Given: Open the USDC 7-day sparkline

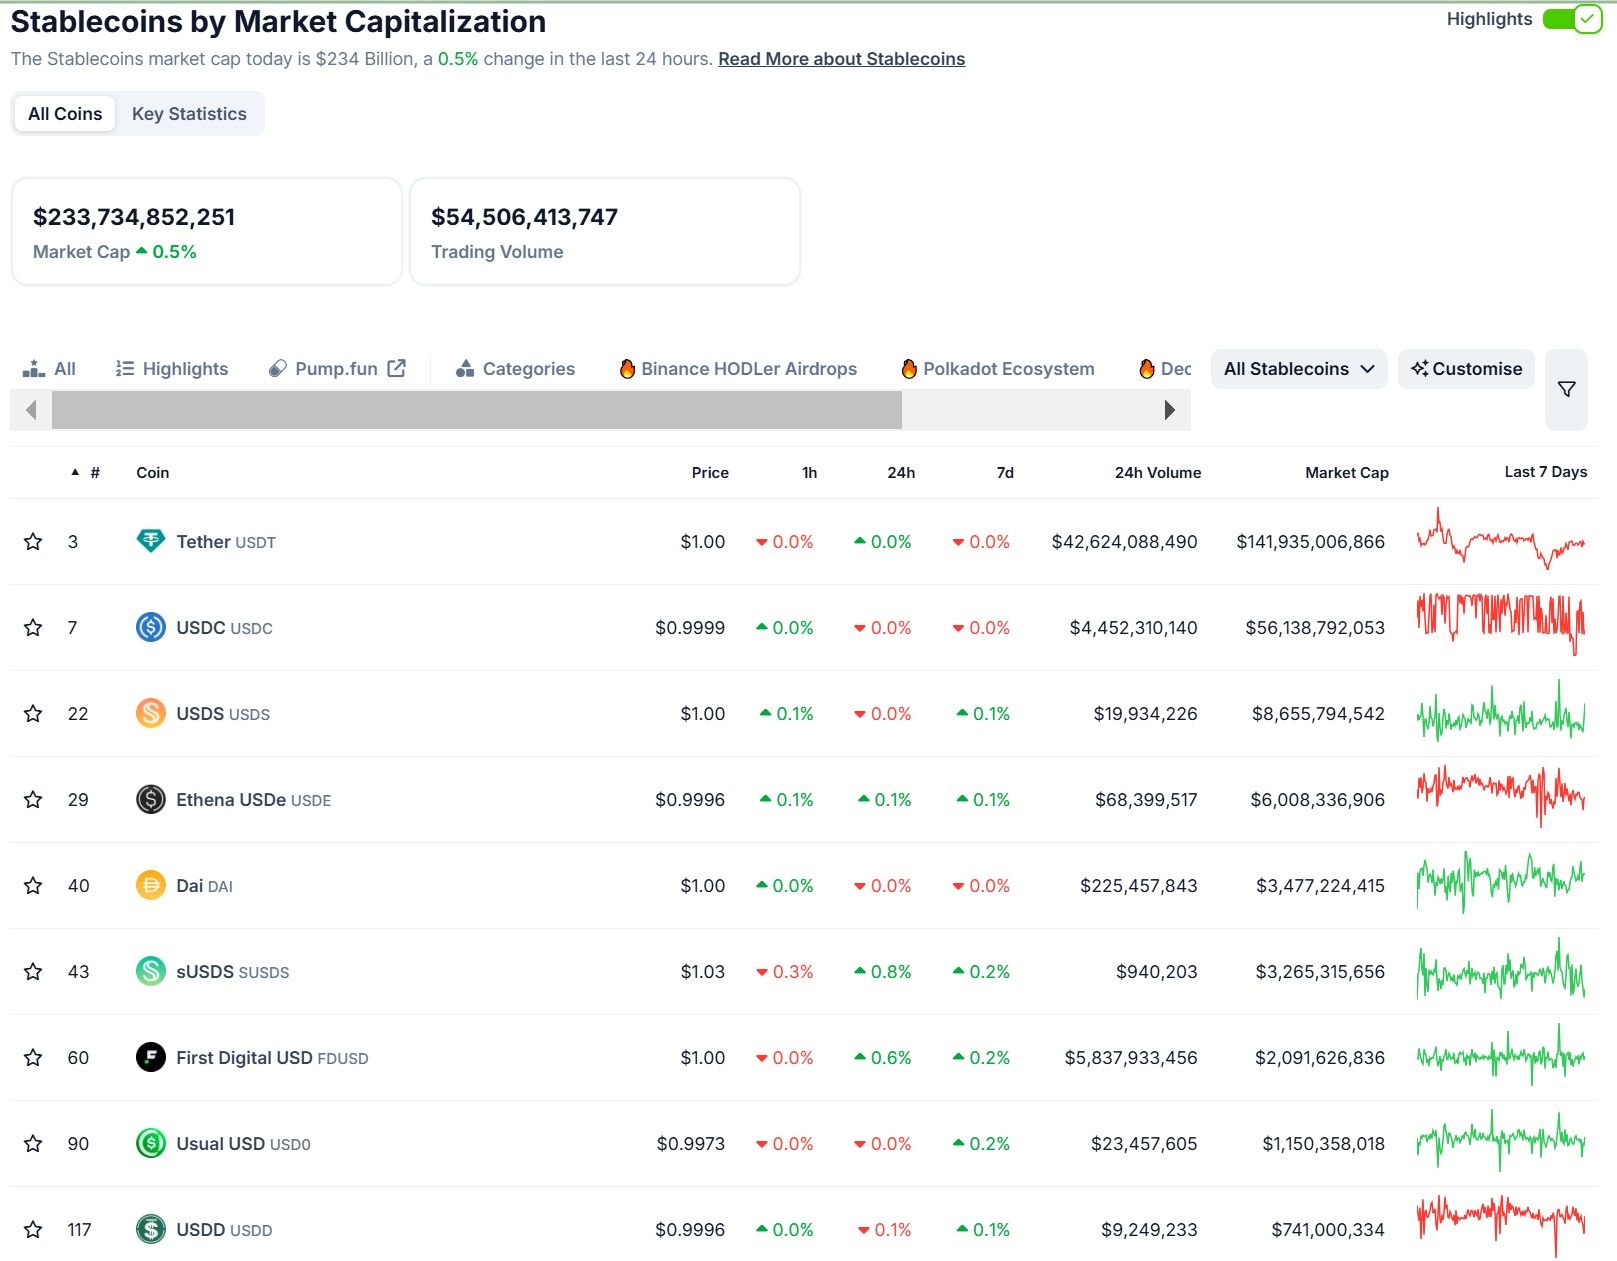Looking at the screenshot, I should 1501,625.
